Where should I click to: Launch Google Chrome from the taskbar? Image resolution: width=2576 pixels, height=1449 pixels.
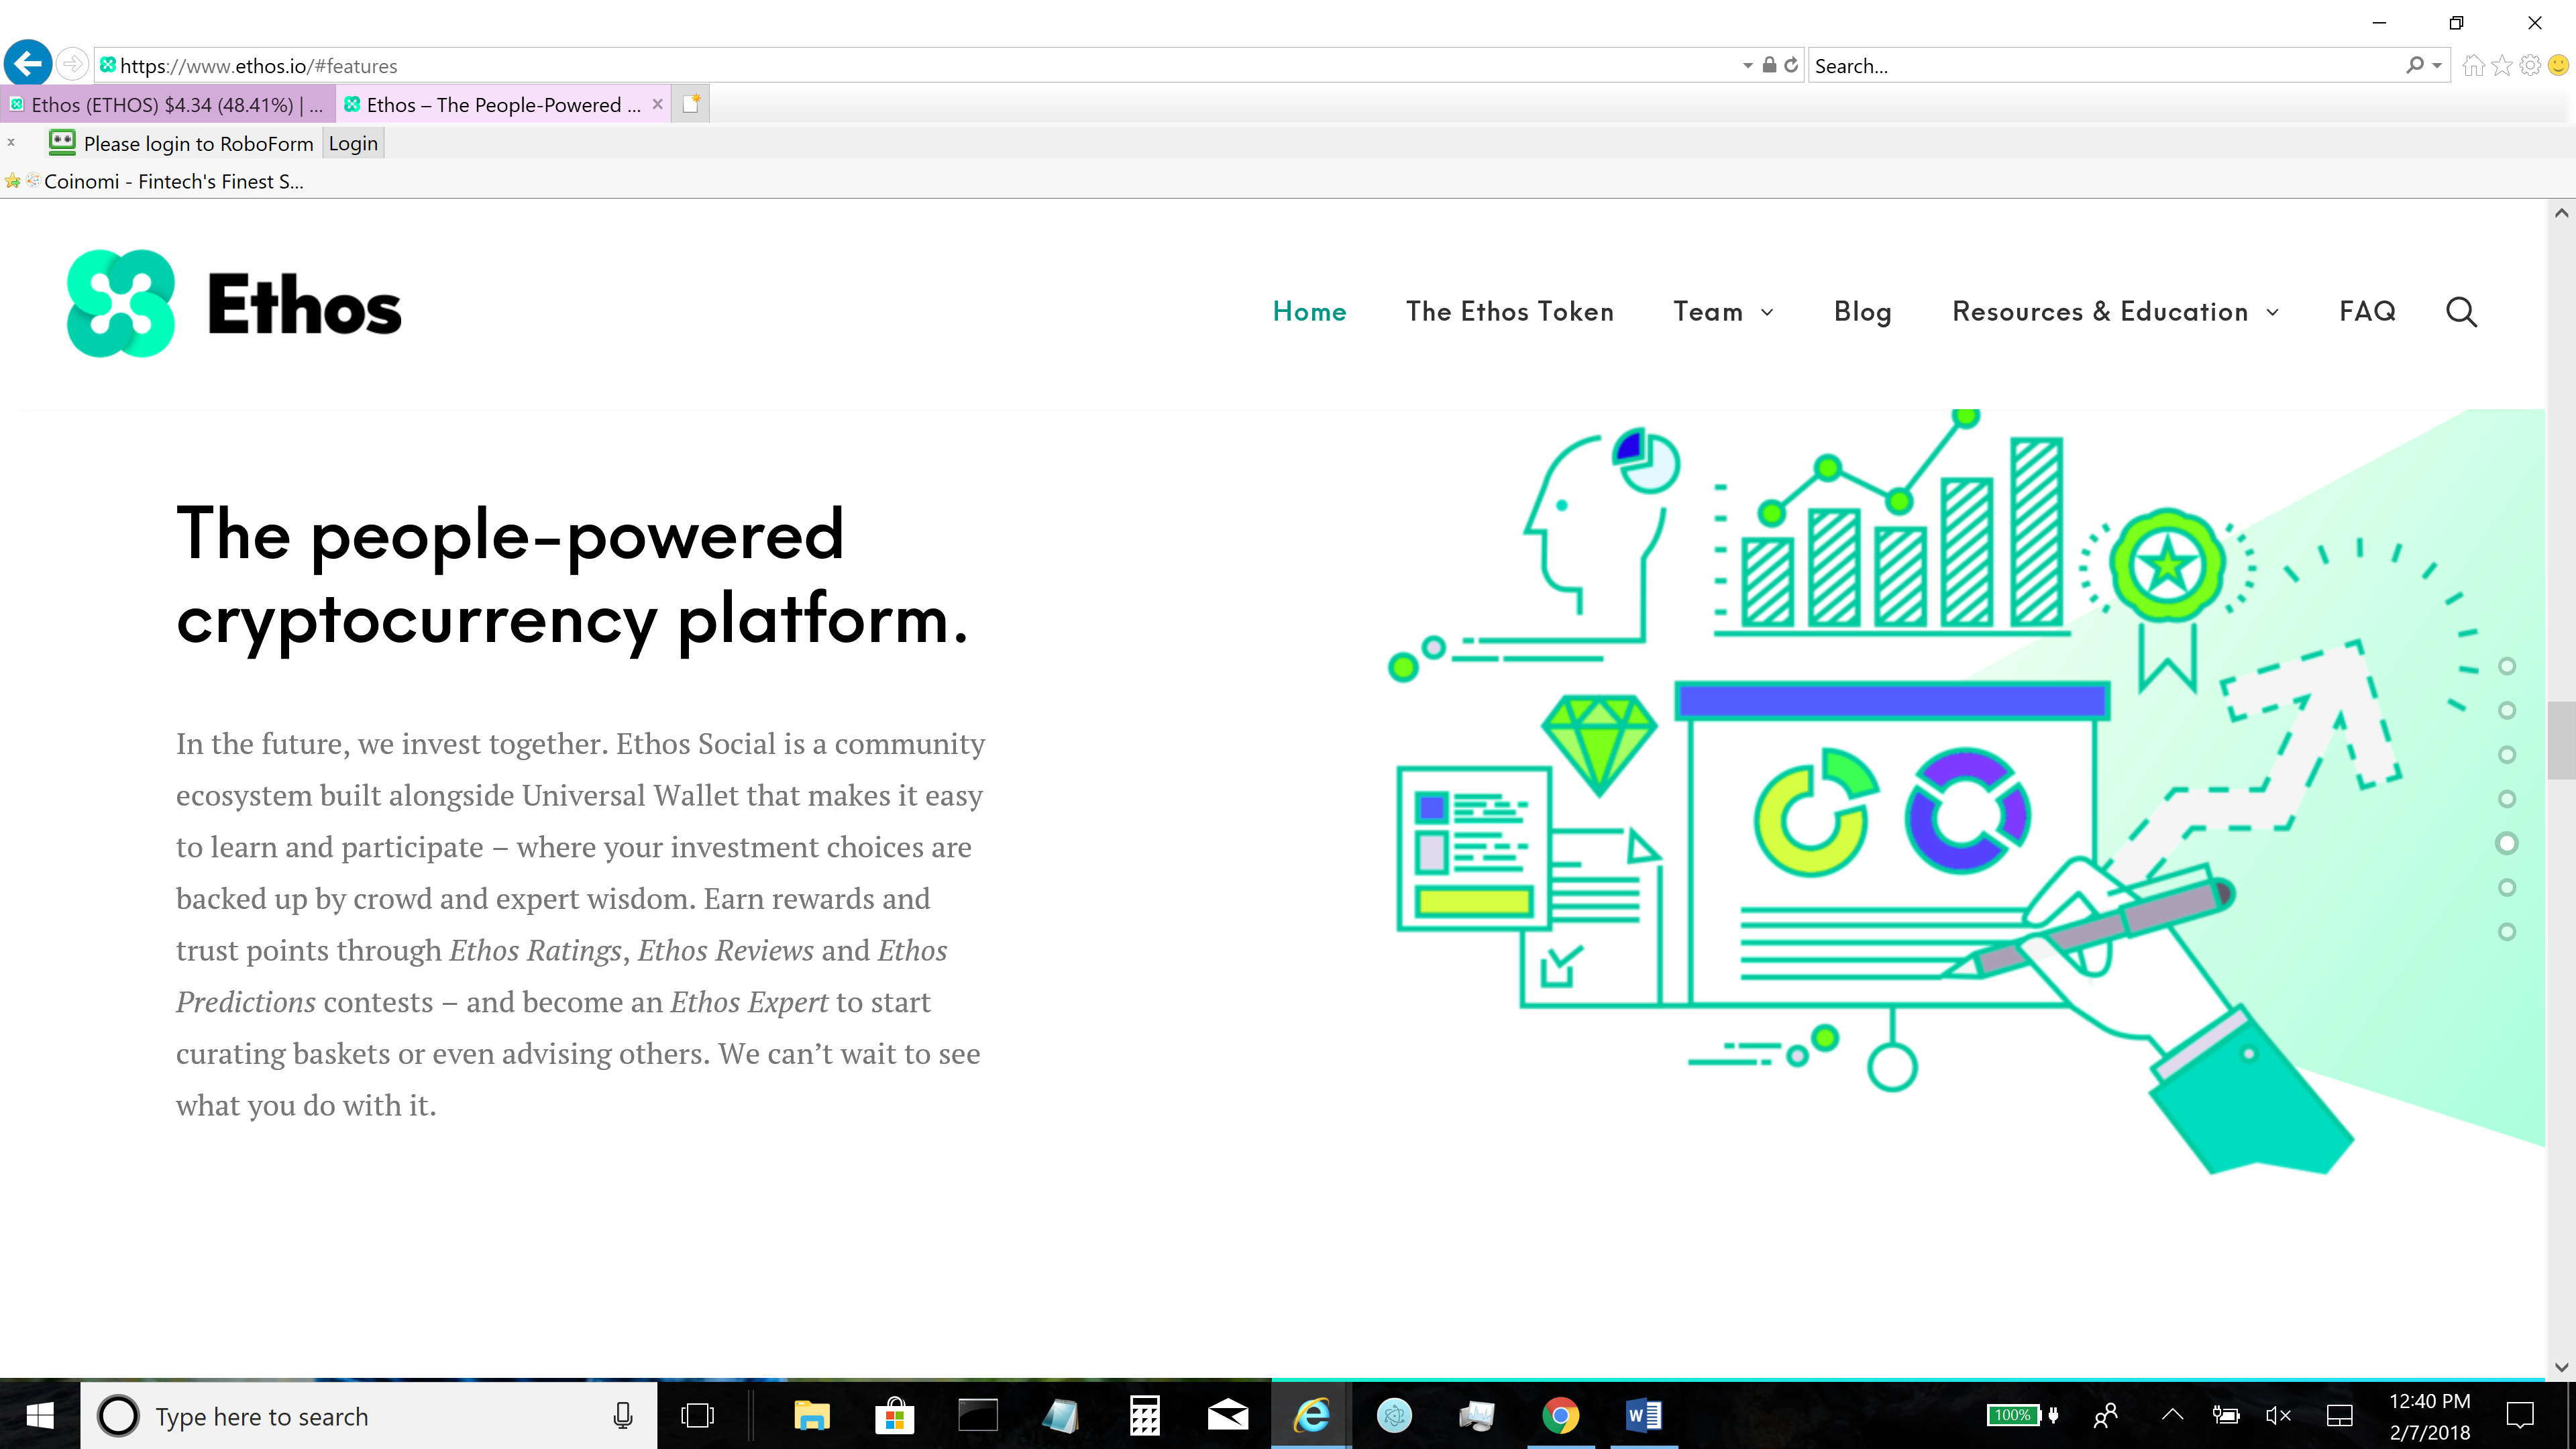1561,1415
